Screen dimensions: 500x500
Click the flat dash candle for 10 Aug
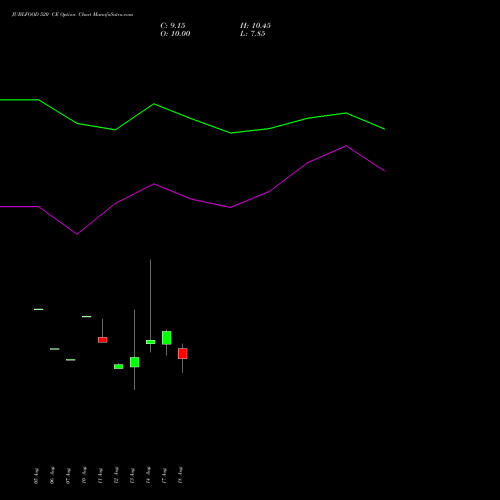pos(87,316)
